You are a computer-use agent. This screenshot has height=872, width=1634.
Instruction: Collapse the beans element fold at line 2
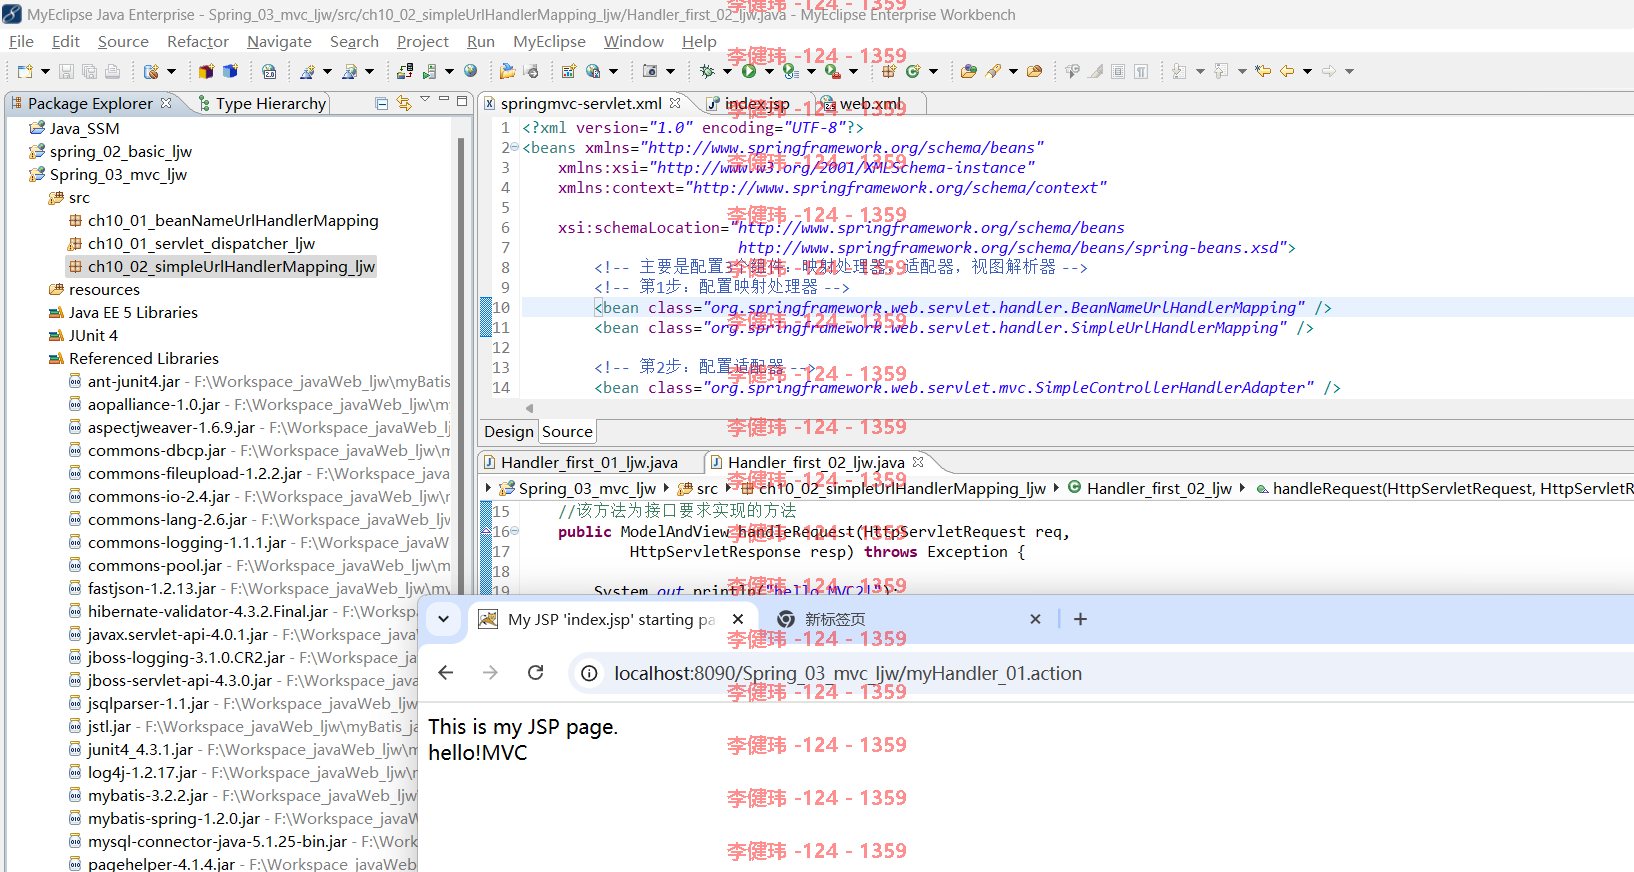515,147
